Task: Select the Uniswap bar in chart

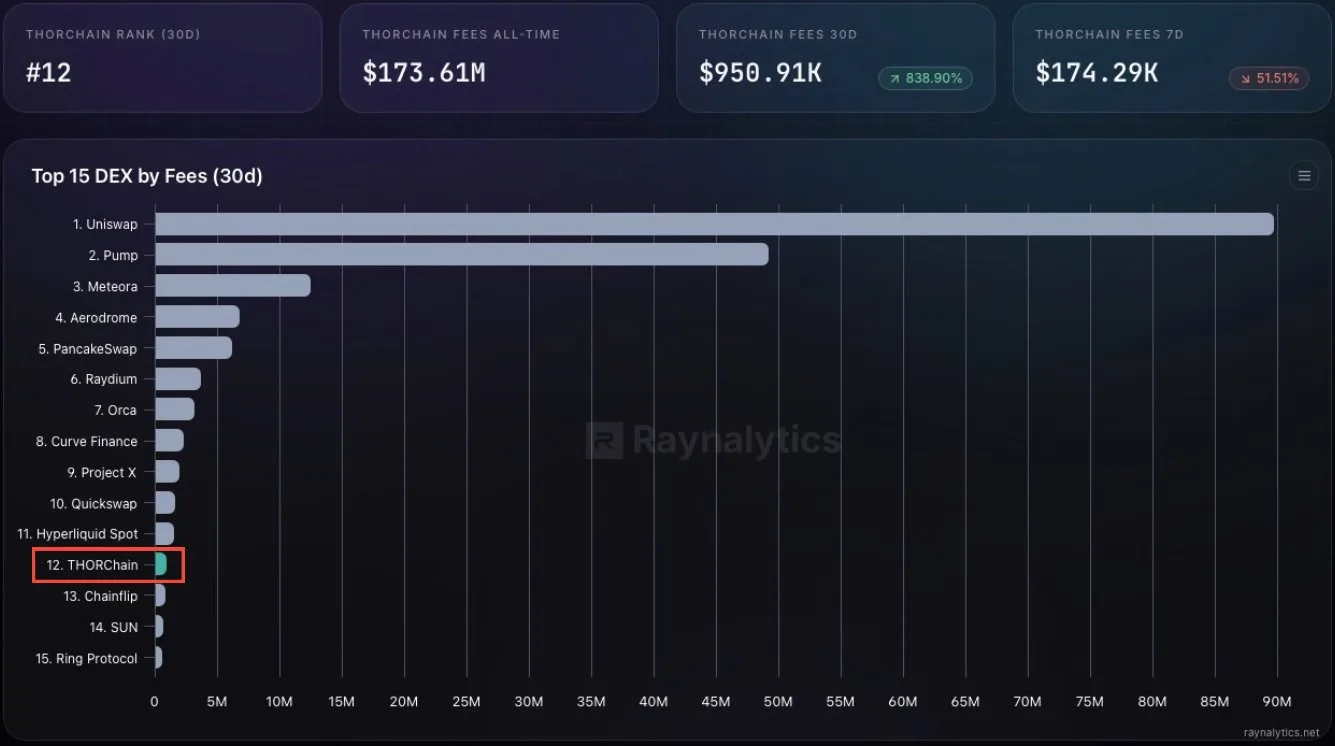Action: (714, 224)
